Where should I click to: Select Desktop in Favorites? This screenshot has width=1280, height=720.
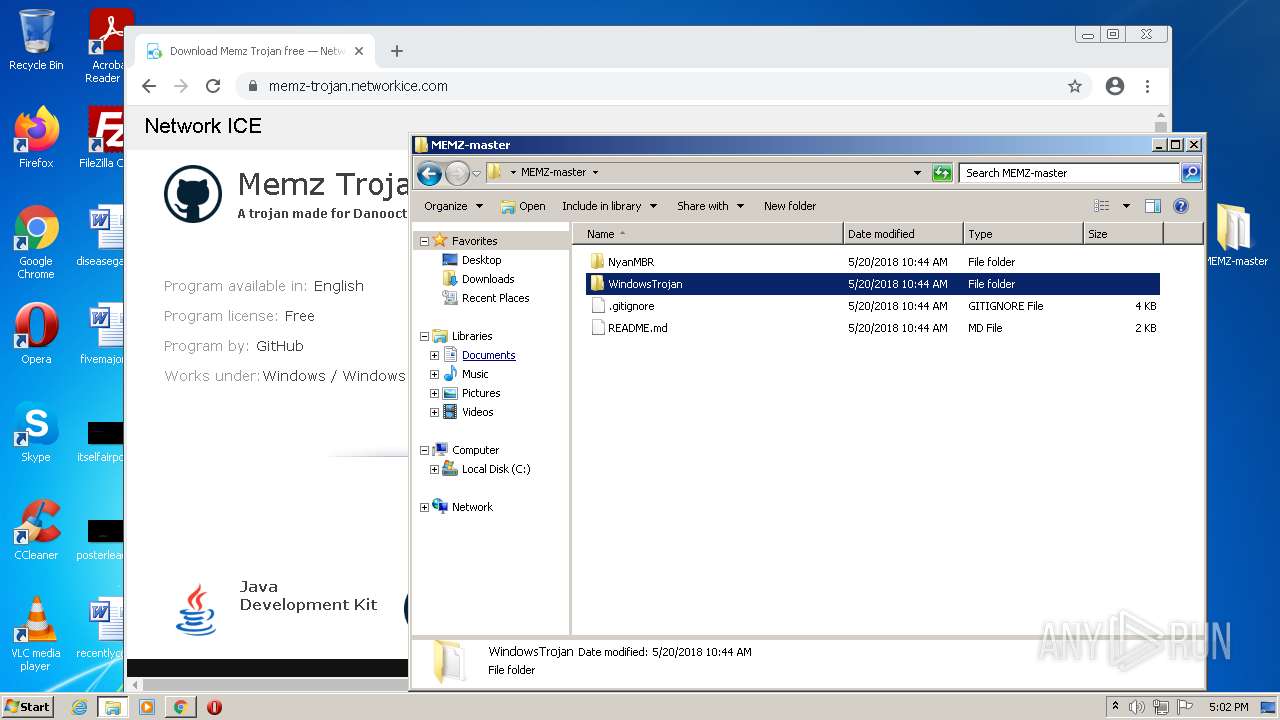point(481,260)
